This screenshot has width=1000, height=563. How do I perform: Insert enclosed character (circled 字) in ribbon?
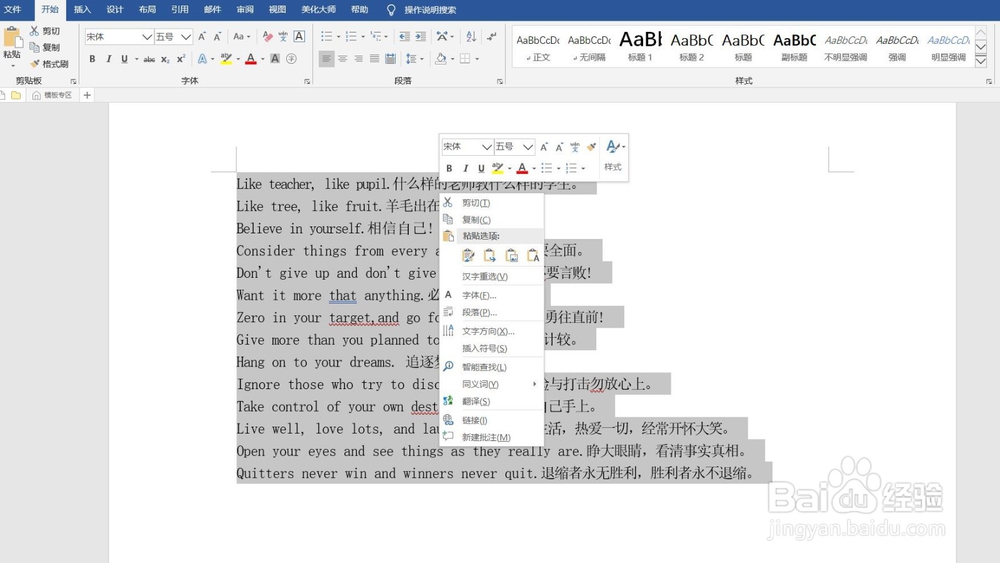click(291, 59)
